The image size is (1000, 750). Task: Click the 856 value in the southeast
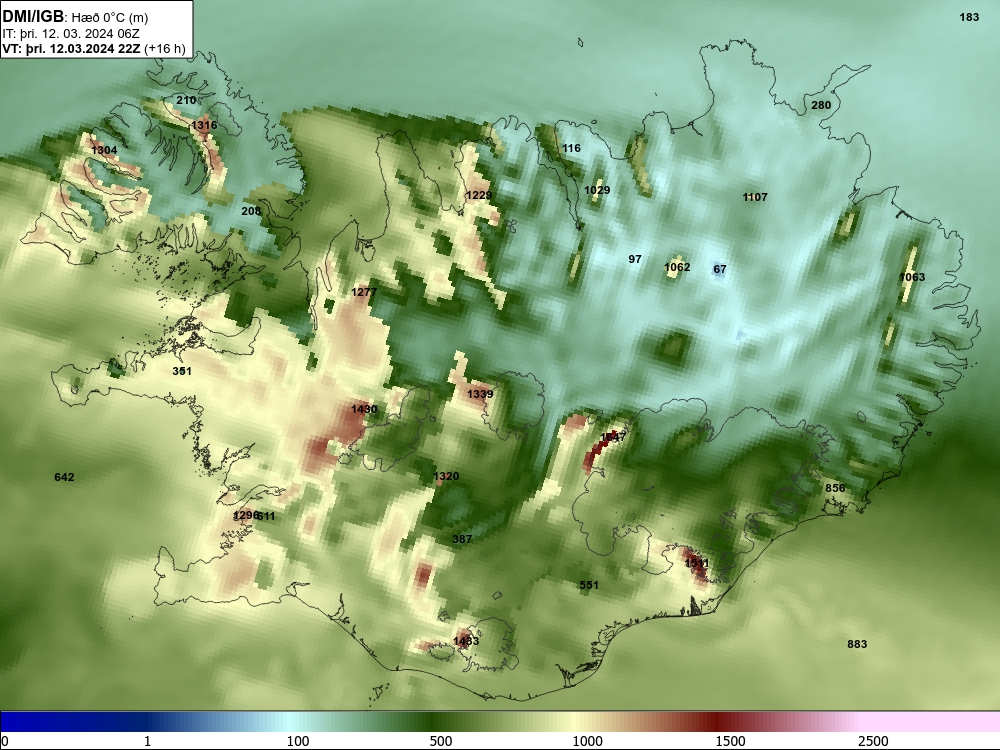[835, 488]
